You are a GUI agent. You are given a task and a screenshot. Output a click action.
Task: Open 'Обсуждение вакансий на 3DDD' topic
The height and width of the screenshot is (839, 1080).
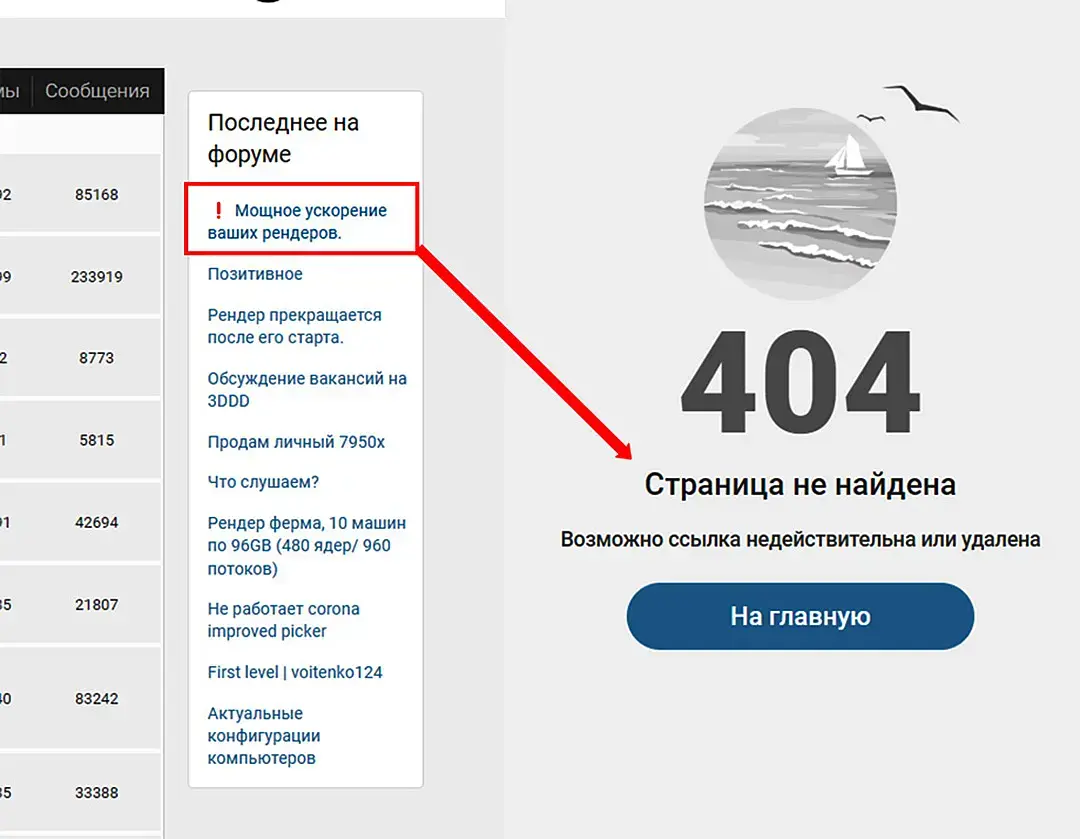307,389
